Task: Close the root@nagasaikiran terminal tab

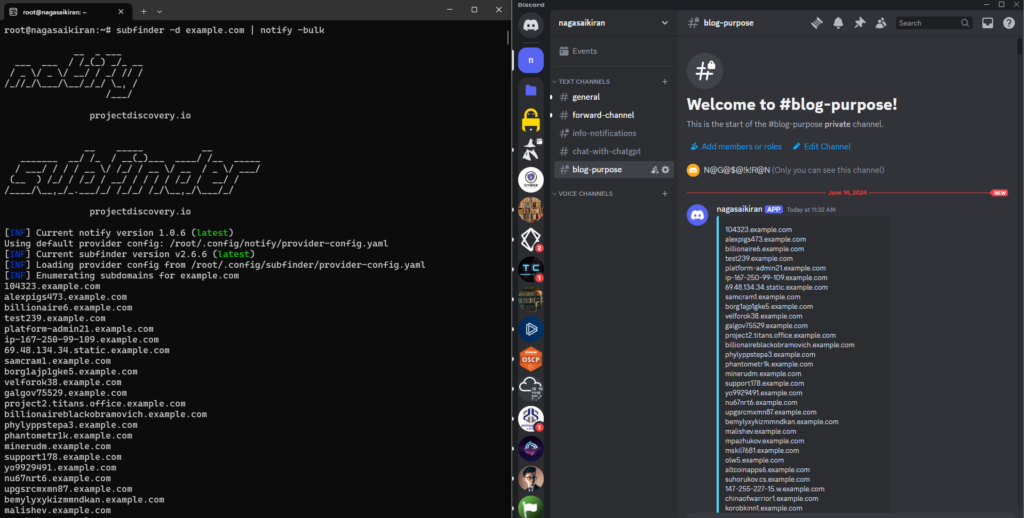Action: 121,12
